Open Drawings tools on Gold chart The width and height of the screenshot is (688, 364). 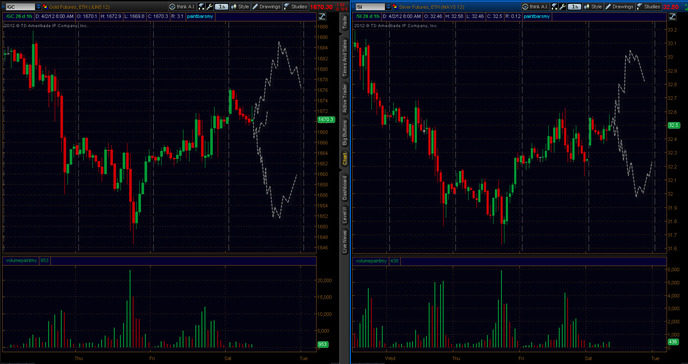pos(267,7)
